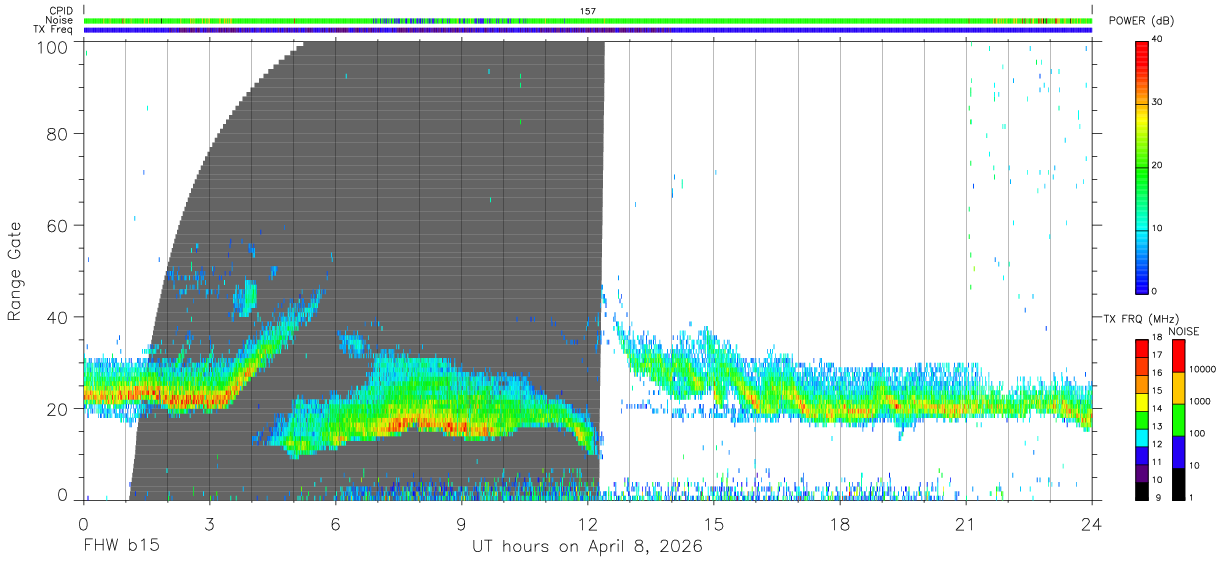Click the POWER colorbar gradient
1228x567 pixels.
[x=1142, y=166]
